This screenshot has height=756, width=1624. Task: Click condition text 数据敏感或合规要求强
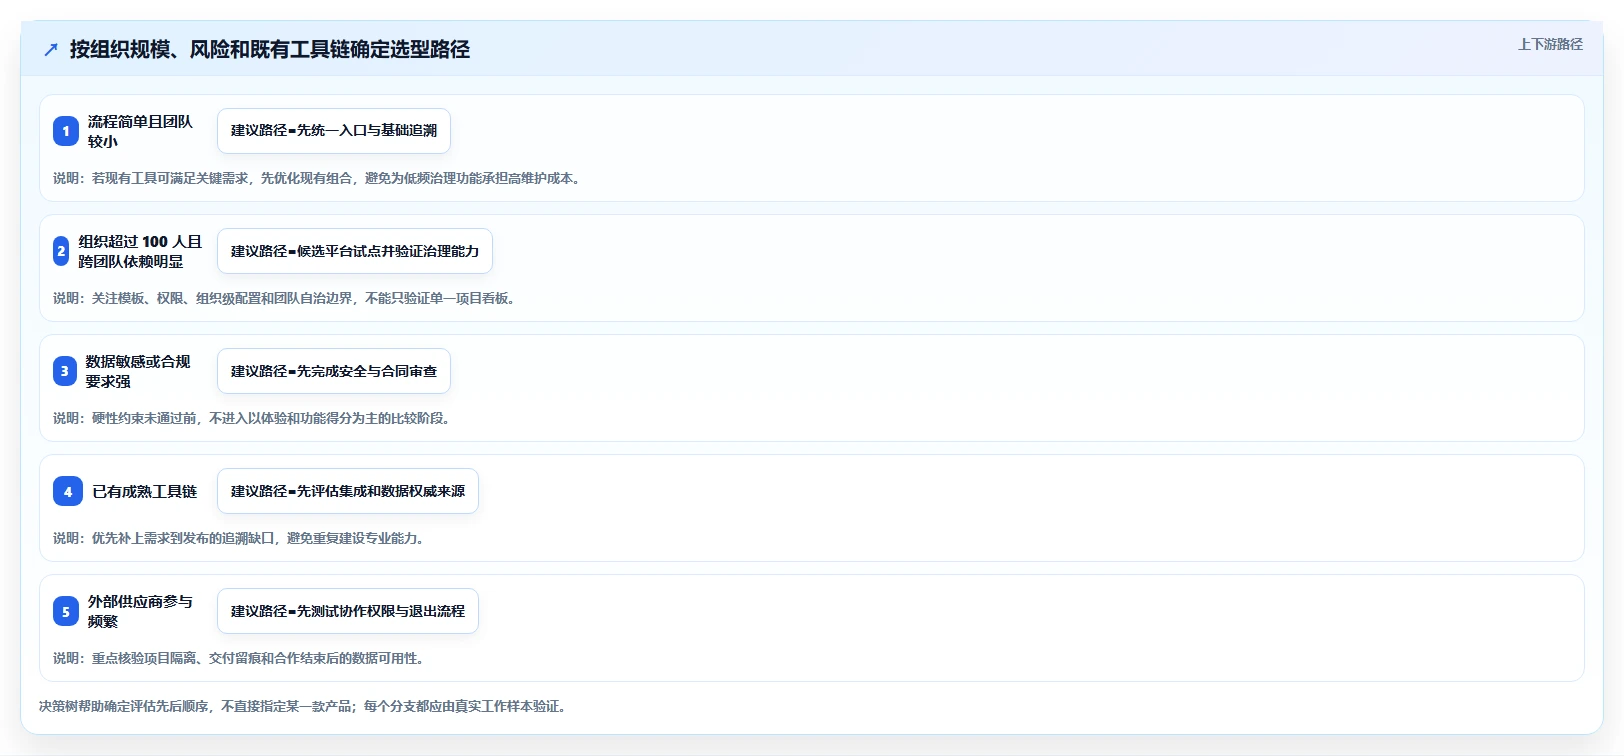point(138,371)
